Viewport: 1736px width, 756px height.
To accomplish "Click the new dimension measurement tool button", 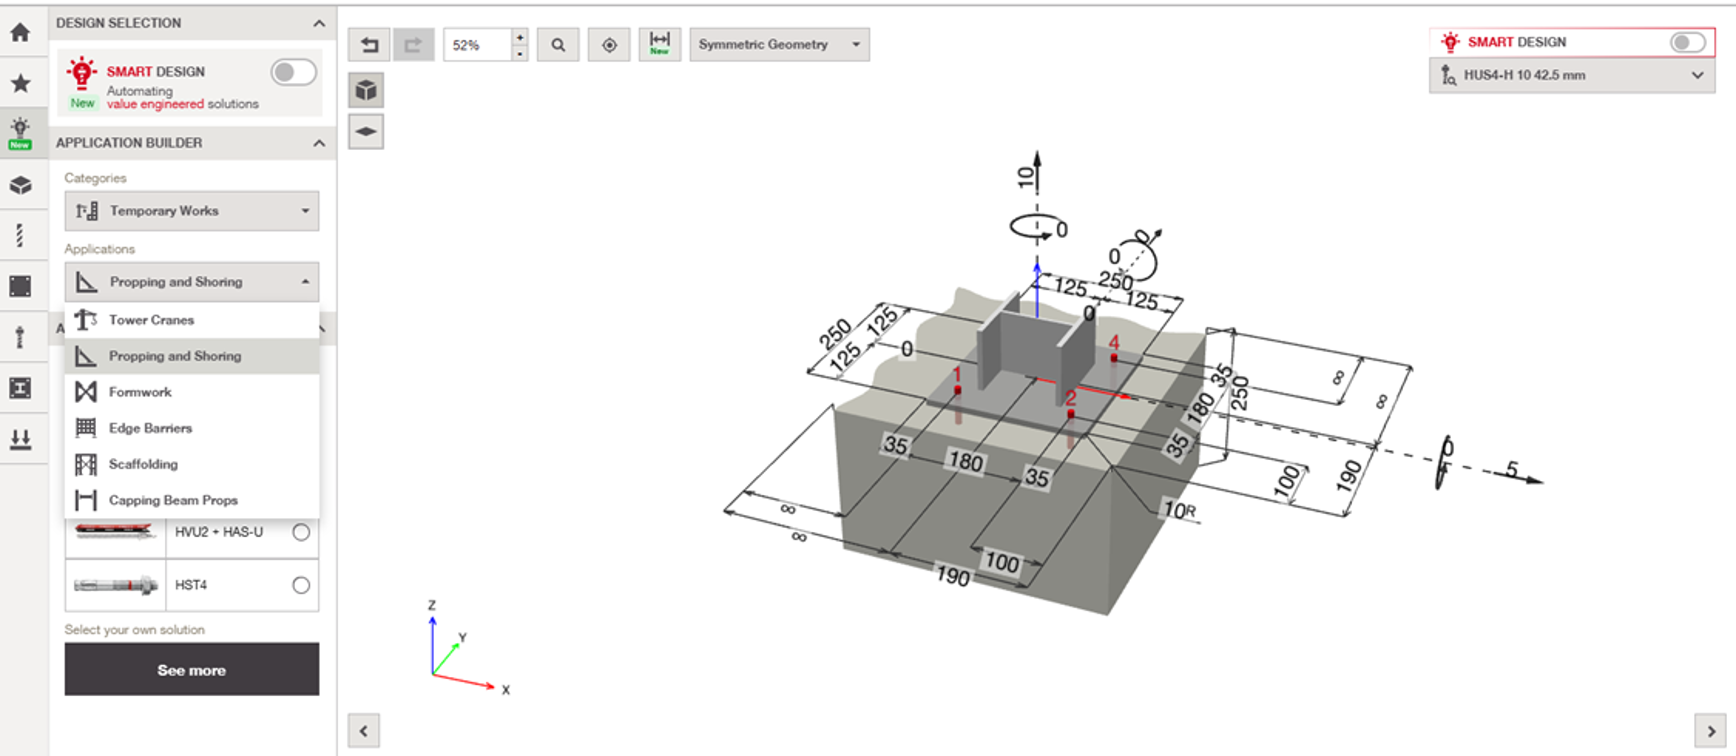I will [x=660, y=44].
